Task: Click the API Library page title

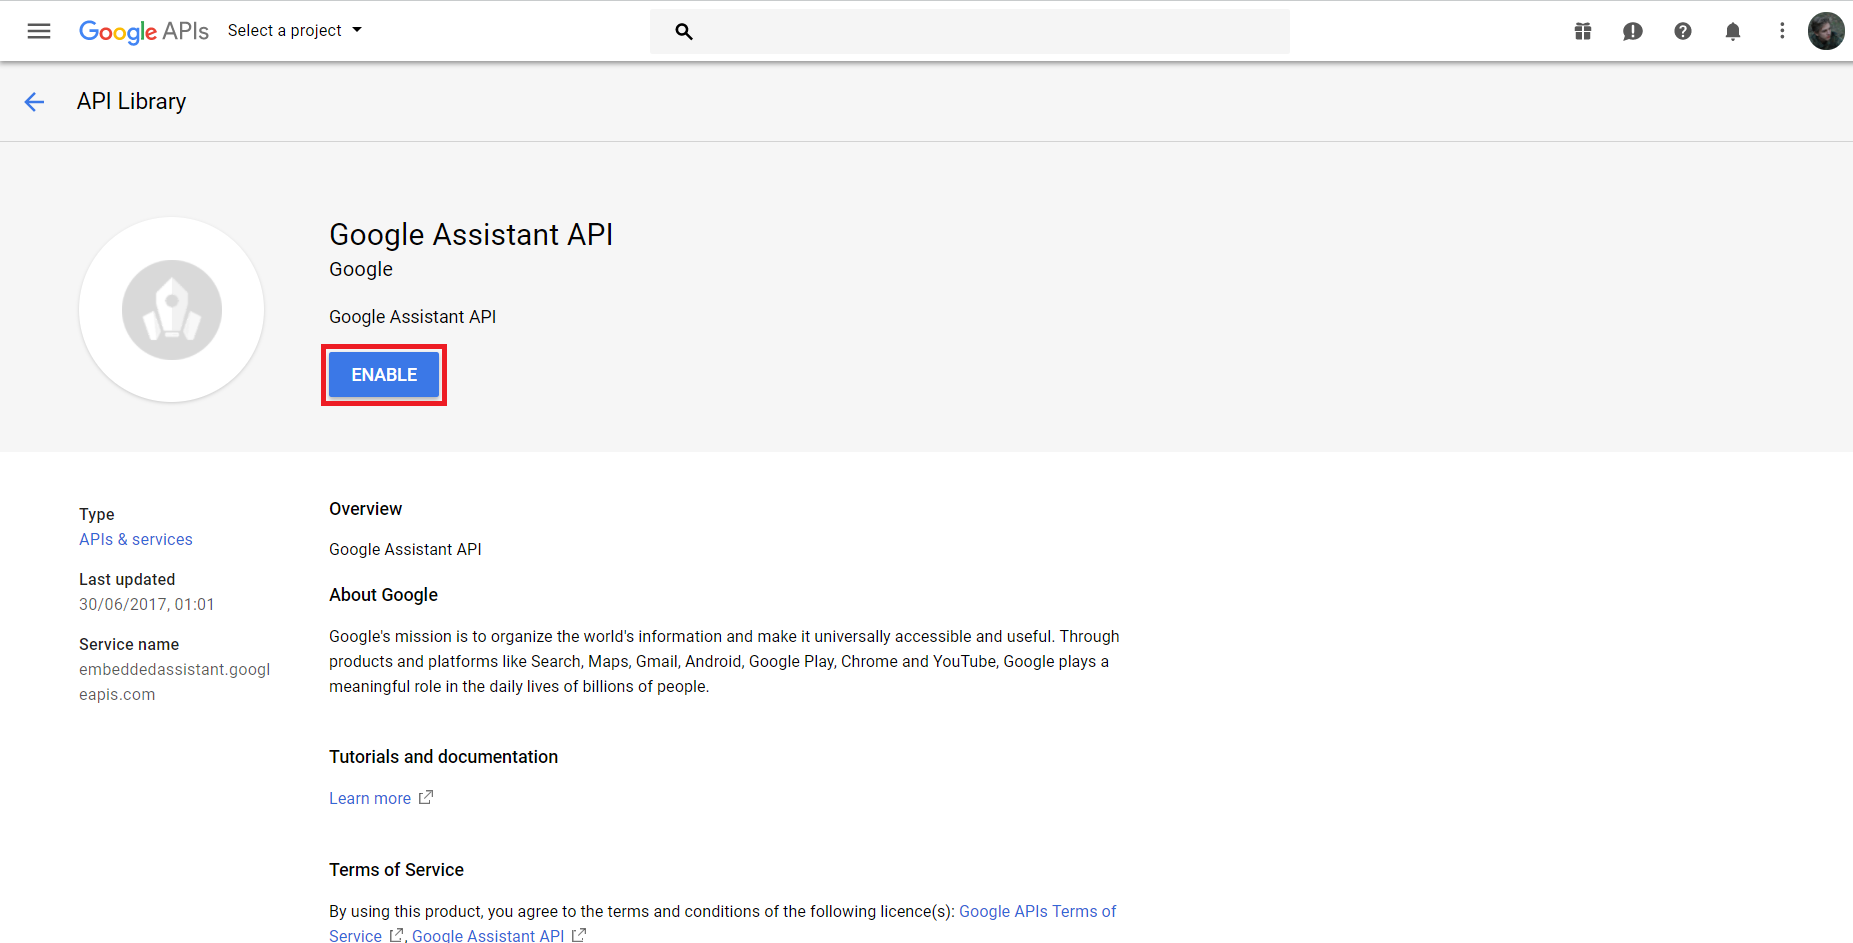Action: tap(132, 102)
